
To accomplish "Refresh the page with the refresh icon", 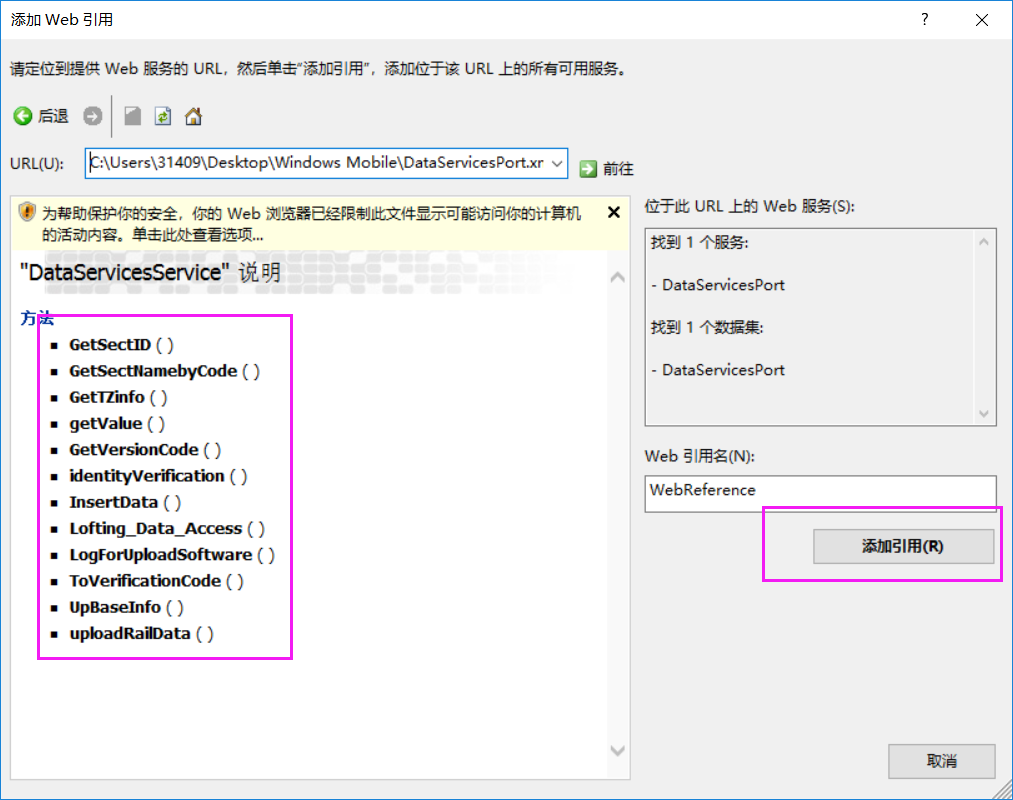I will tap(162, 116).
